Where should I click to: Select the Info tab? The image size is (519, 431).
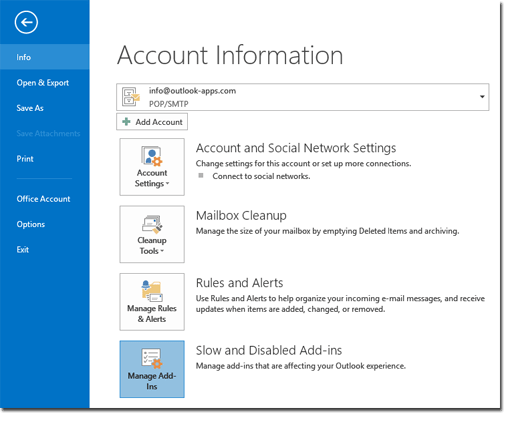pos(45,57)
